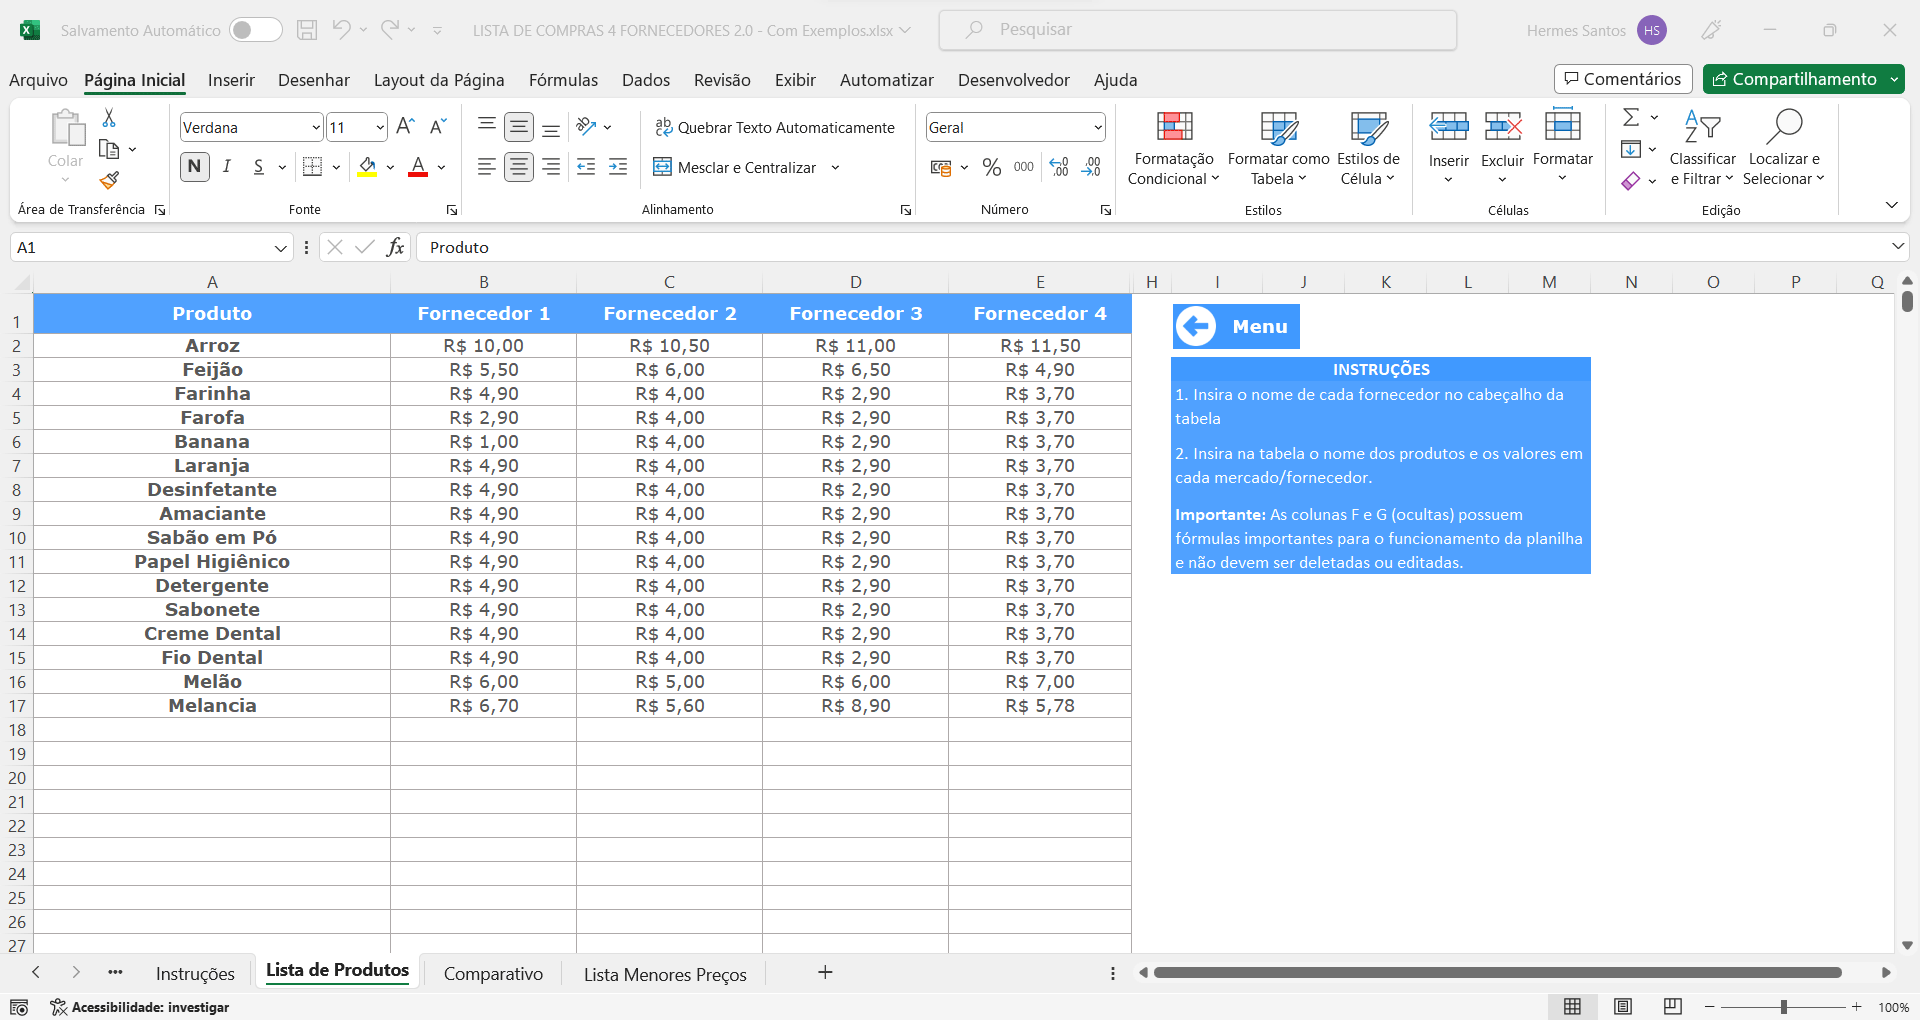Open the font size 11 dropdown
Image resolution: width=1920 pixels, height=1020 pixels.
click(x=380, y=127)
